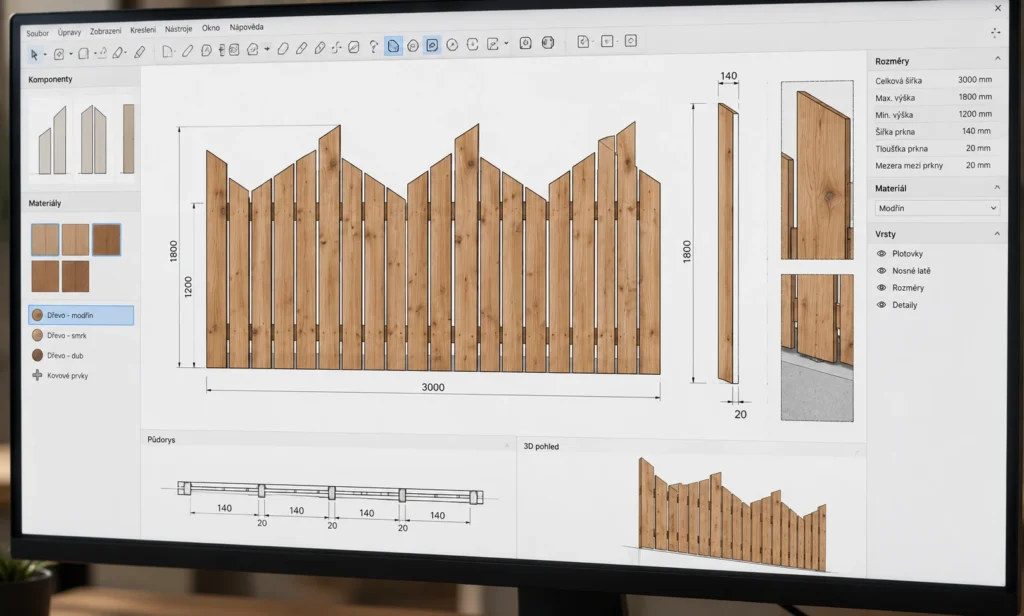Click the house-shaped tool icon

(x=253, y=49)
